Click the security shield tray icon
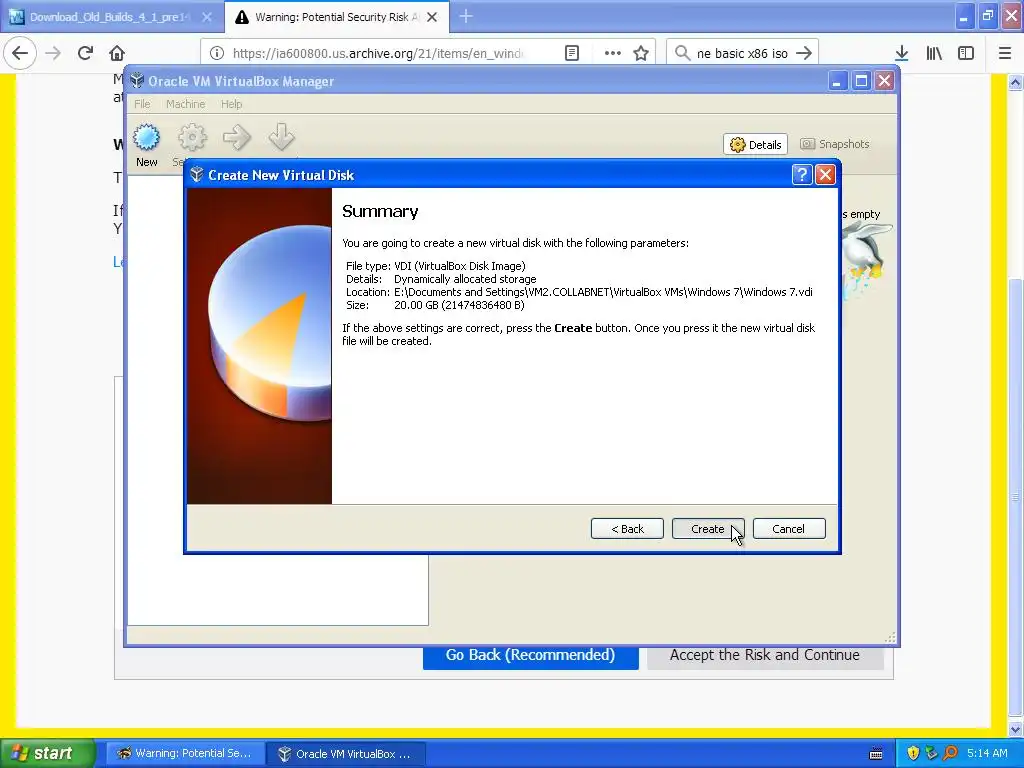 click(x=913, y=754)
